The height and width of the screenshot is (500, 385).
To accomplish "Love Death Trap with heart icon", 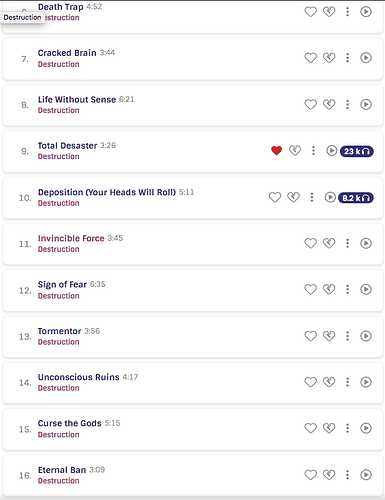I will [x=310, y=12].
